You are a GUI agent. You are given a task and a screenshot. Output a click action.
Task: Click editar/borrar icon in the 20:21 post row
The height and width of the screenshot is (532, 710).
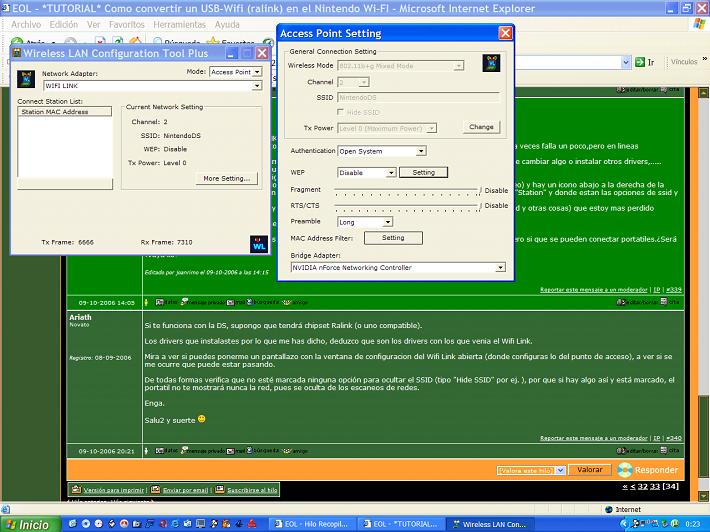point(638,451)
